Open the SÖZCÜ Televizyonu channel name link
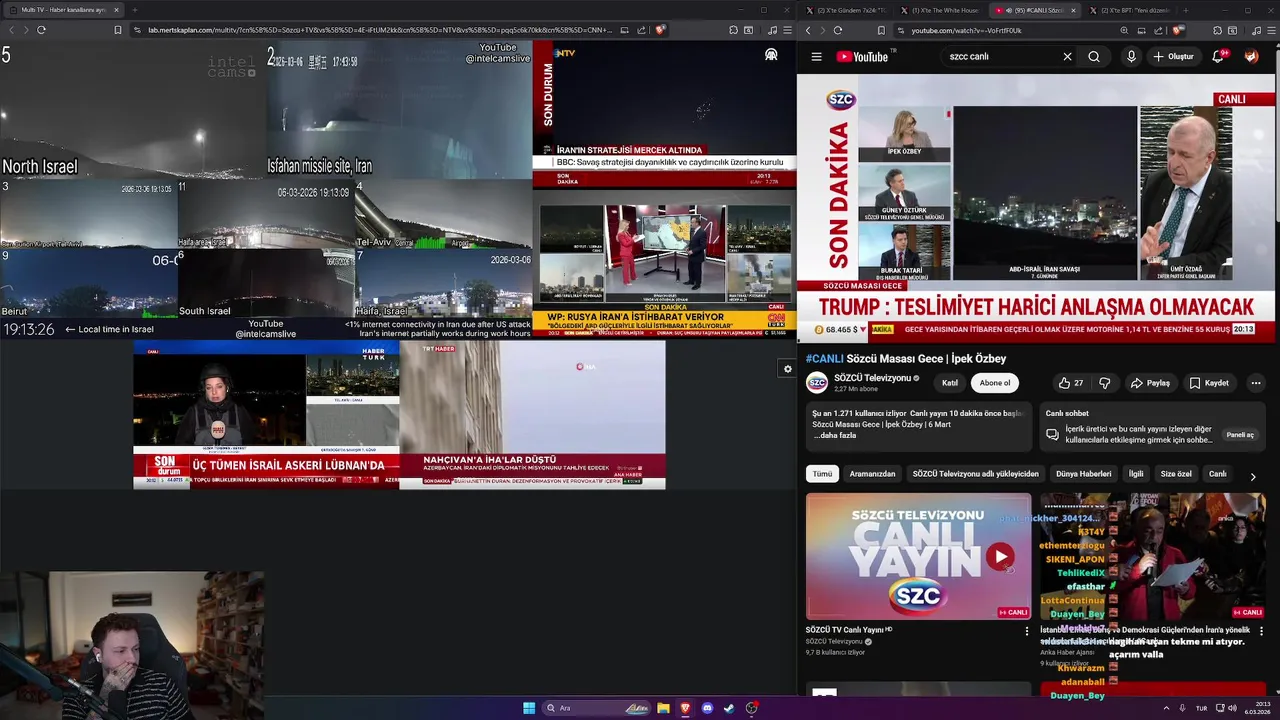Screen dimensions: 1280x720 tap(872, 378)
